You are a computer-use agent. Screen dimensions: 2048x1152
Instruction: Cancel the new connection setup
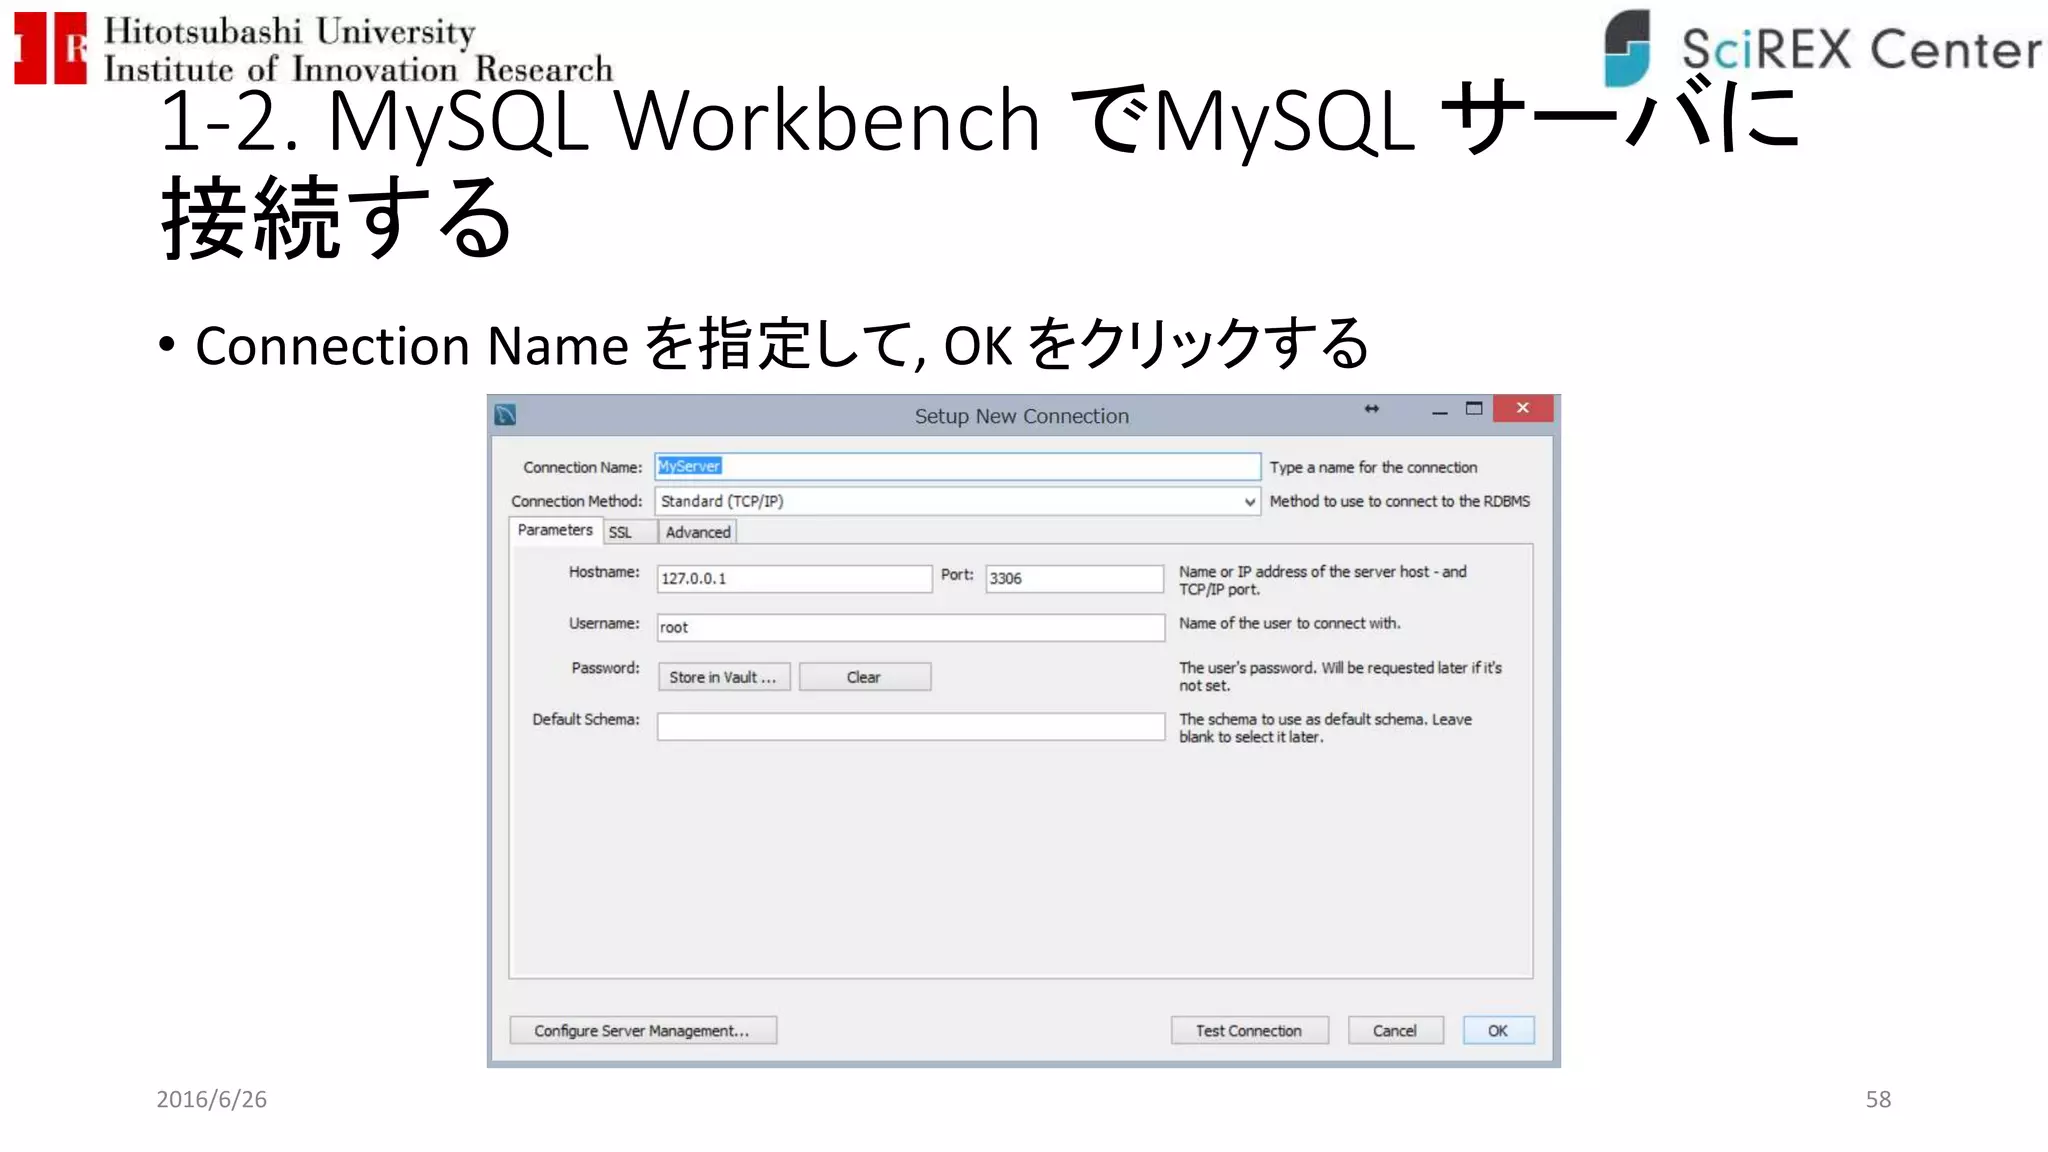[1395, 1031]
